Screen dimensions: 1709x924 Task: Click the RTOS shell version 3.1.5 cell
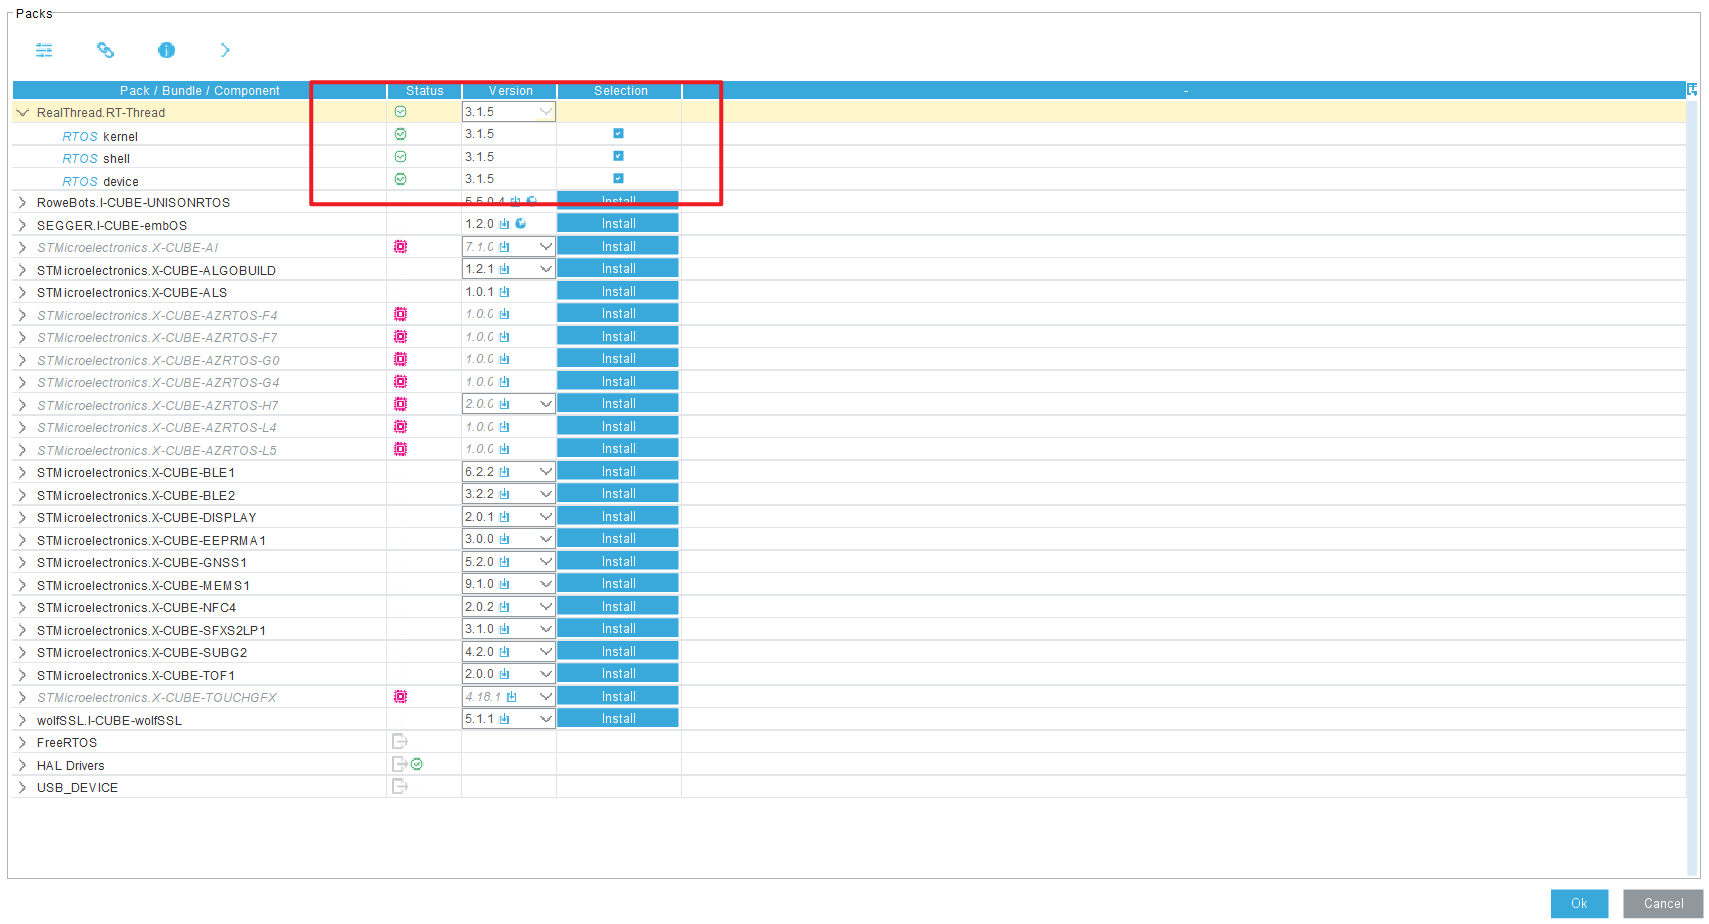[x=508, y=157]
